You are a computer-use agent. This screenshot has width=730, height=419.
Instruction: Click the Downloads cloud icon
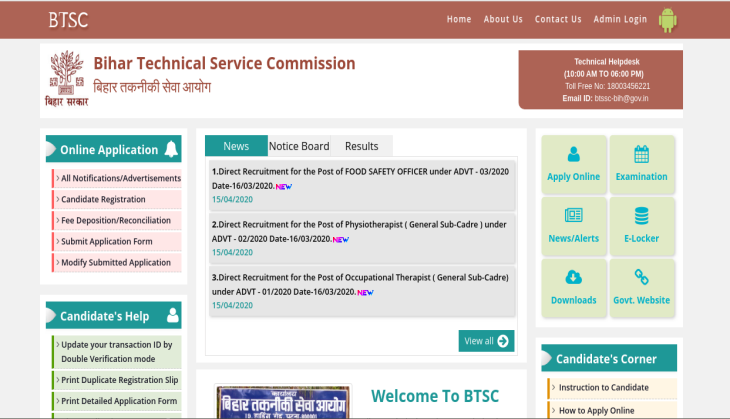(574, 277)
